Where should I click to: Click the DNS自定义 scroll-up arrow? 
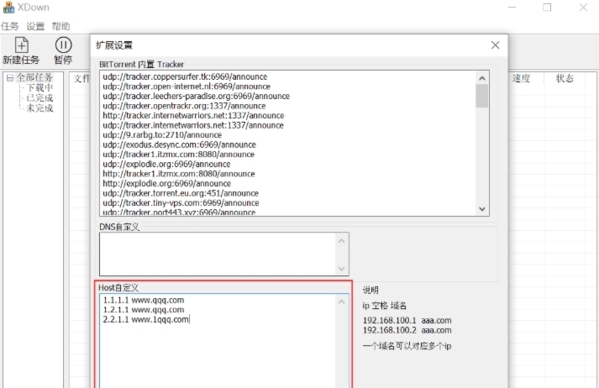(342, 241)
